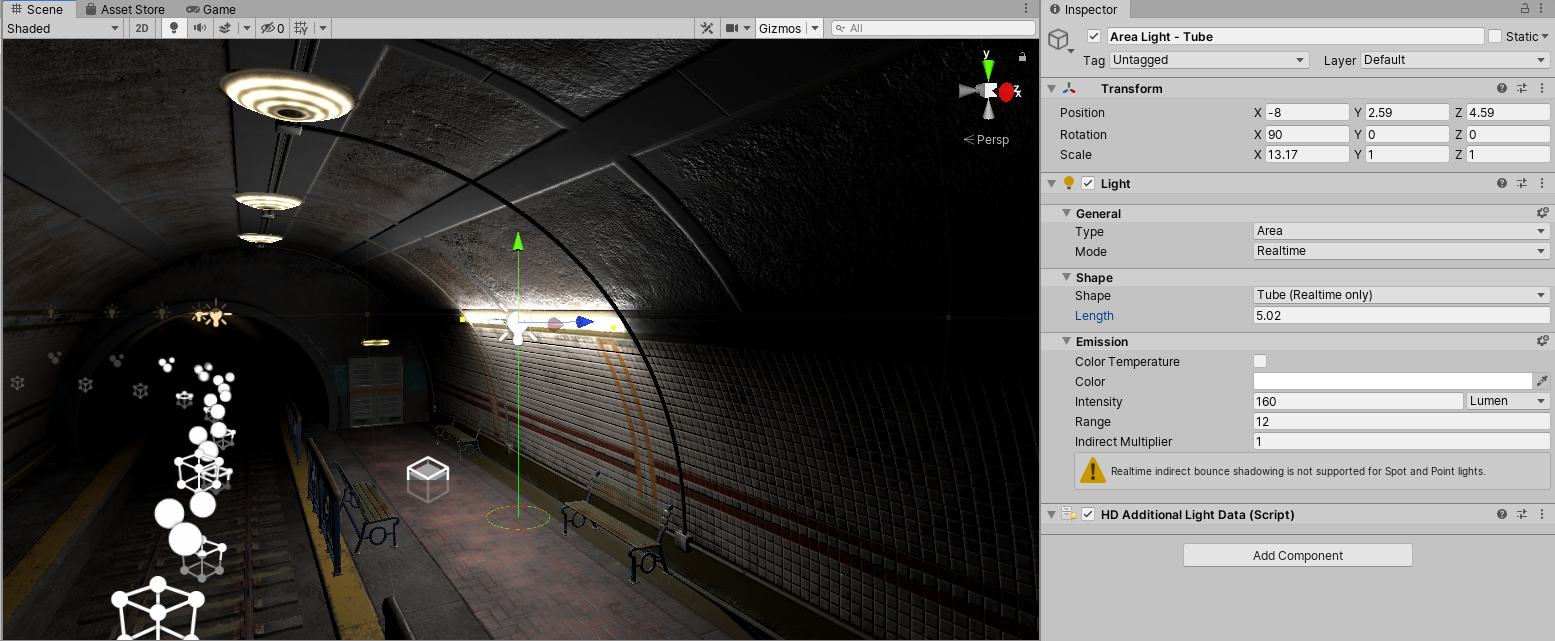Click the Color eyedropper picker icon
This screenshot has width=1555, height=641.
(1542, 382)
